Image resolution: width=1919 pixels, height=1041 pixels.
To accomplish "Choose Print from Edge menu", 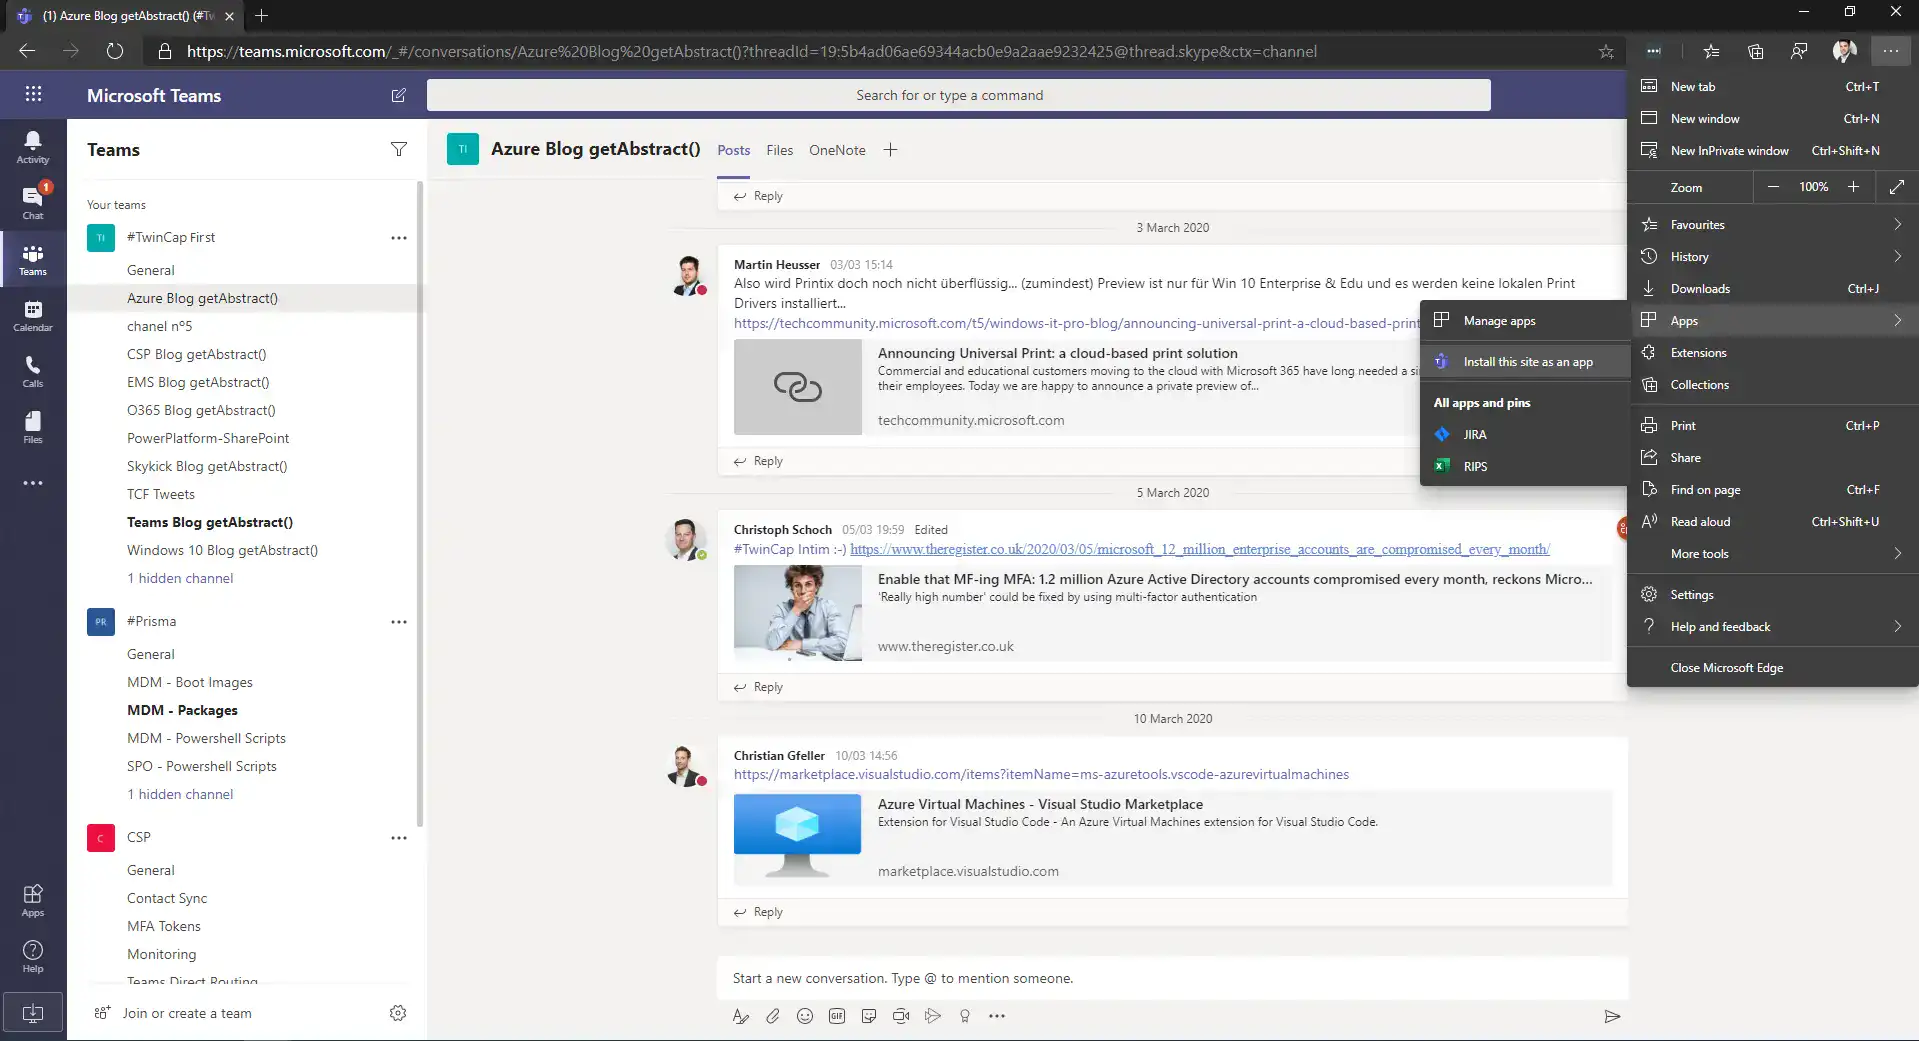I will [x=1773, y=426].
